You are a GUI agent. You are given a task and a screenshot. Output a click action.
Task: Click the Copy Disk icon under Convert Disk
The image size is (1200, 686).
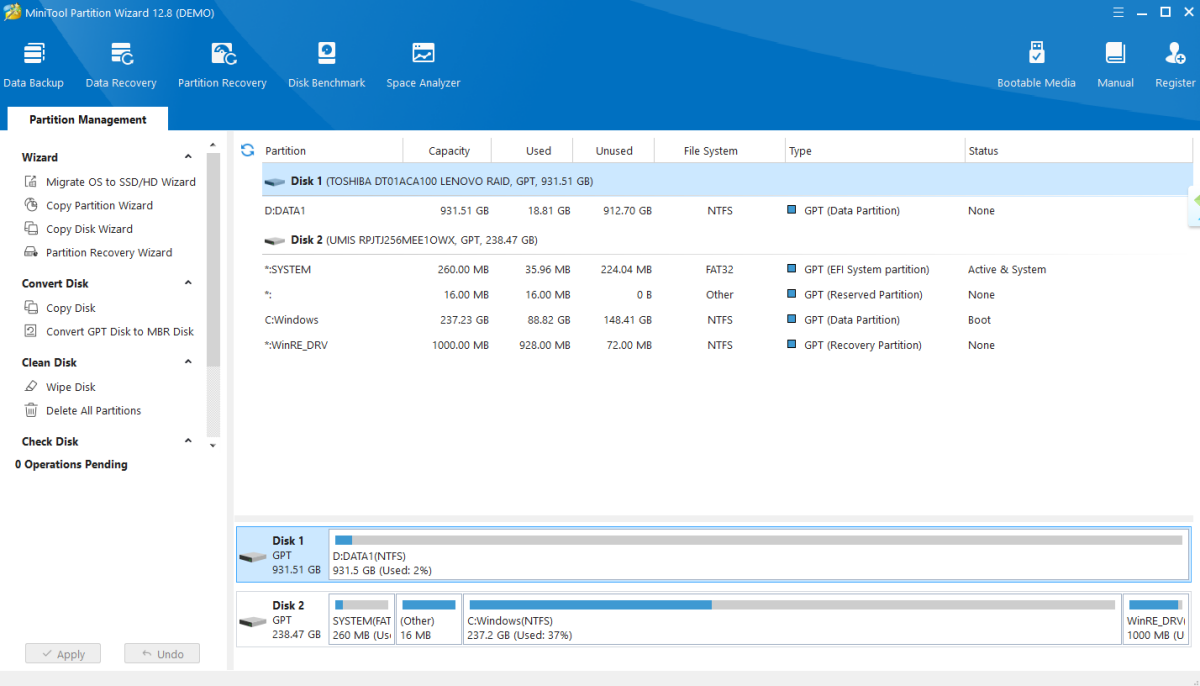30,308
